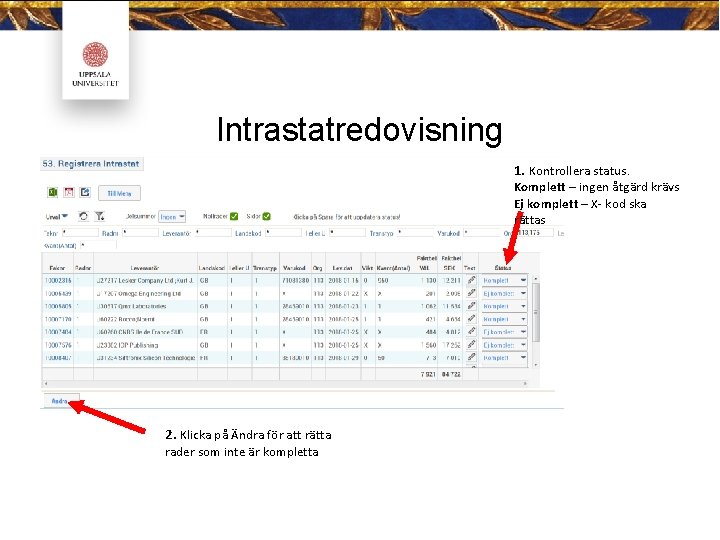Open the Jobbnummer dropdown
The width and height of the screenshot is (720, 540).
[x=172, y=216]
